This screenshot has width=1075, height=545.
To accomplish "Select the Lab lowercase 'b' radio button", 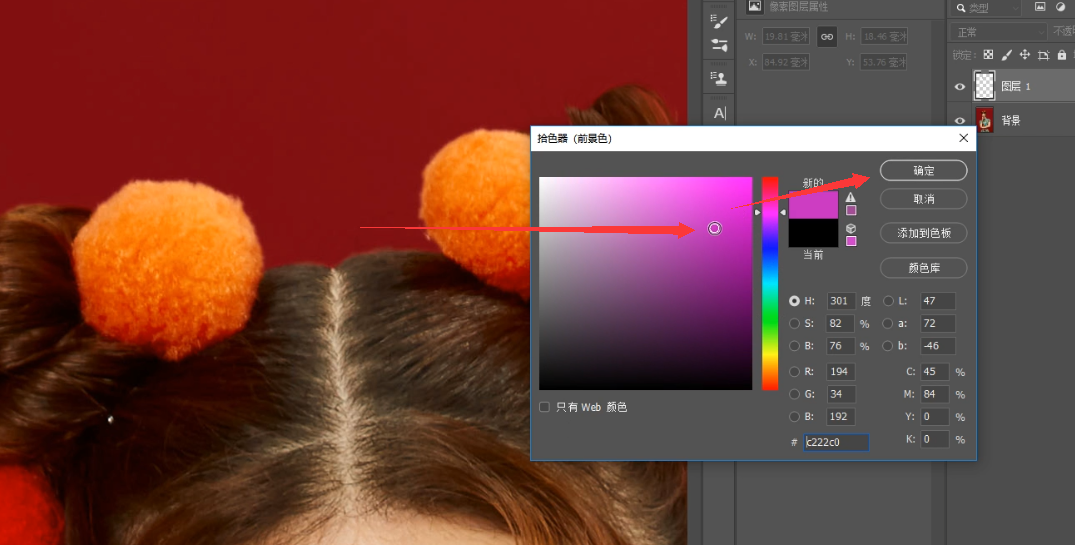I will pos(888,346).
